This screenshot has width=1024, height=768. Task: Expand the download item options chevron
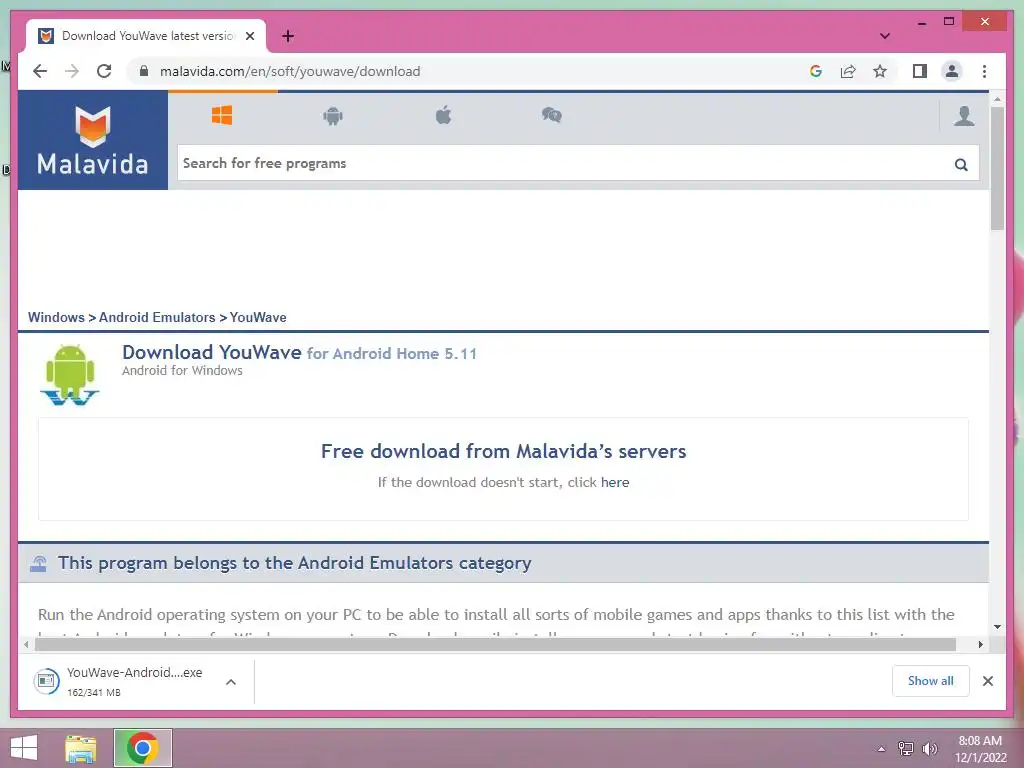click(231, 682)
